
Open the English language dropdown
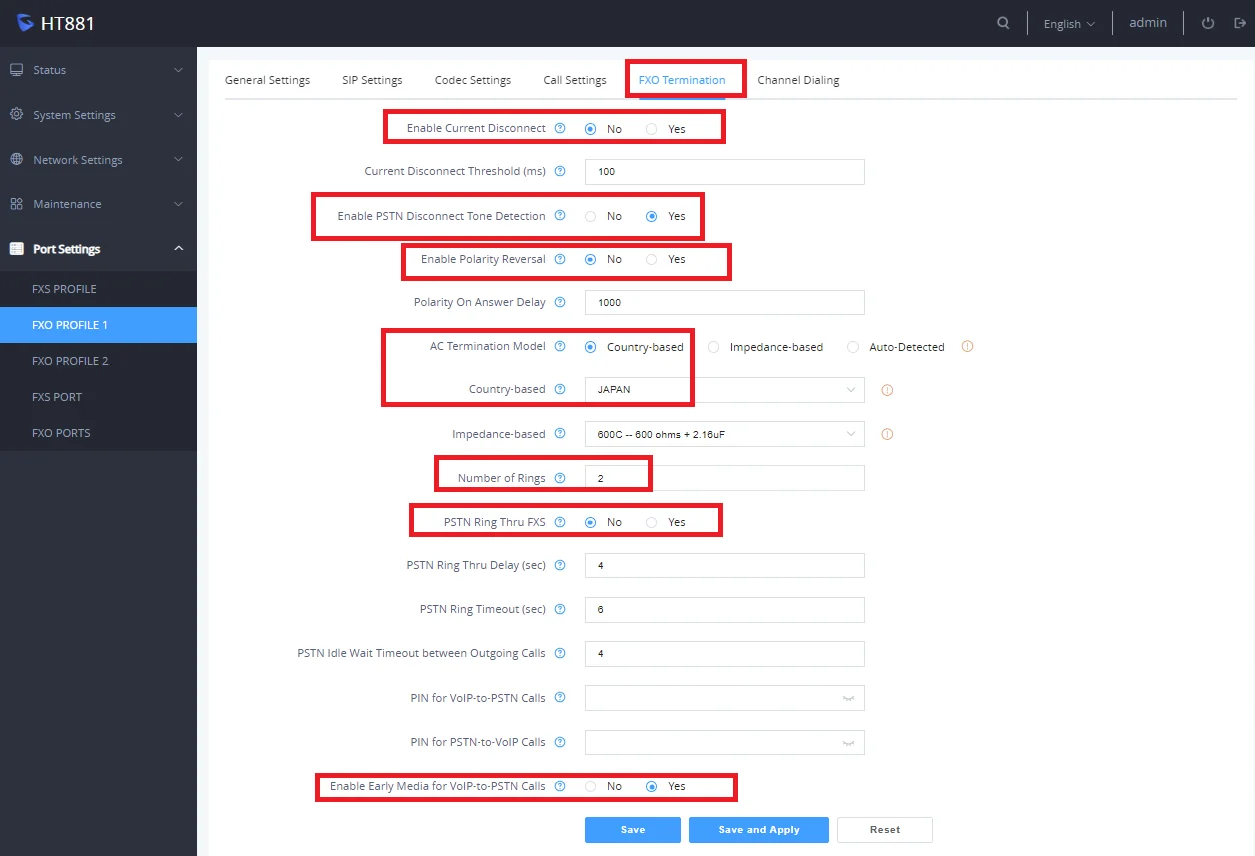point(1069,24)
